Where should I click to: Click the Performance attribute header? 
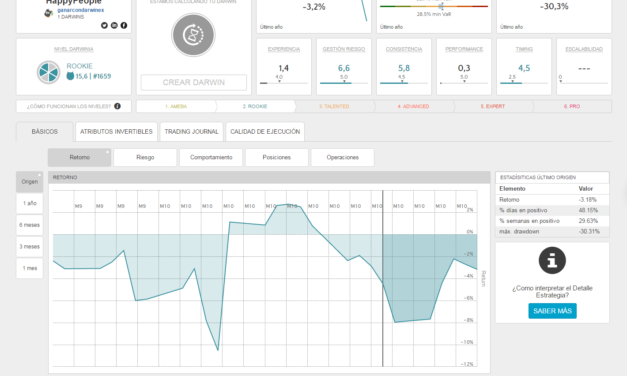pyautogui.click(x=464, y=49)
